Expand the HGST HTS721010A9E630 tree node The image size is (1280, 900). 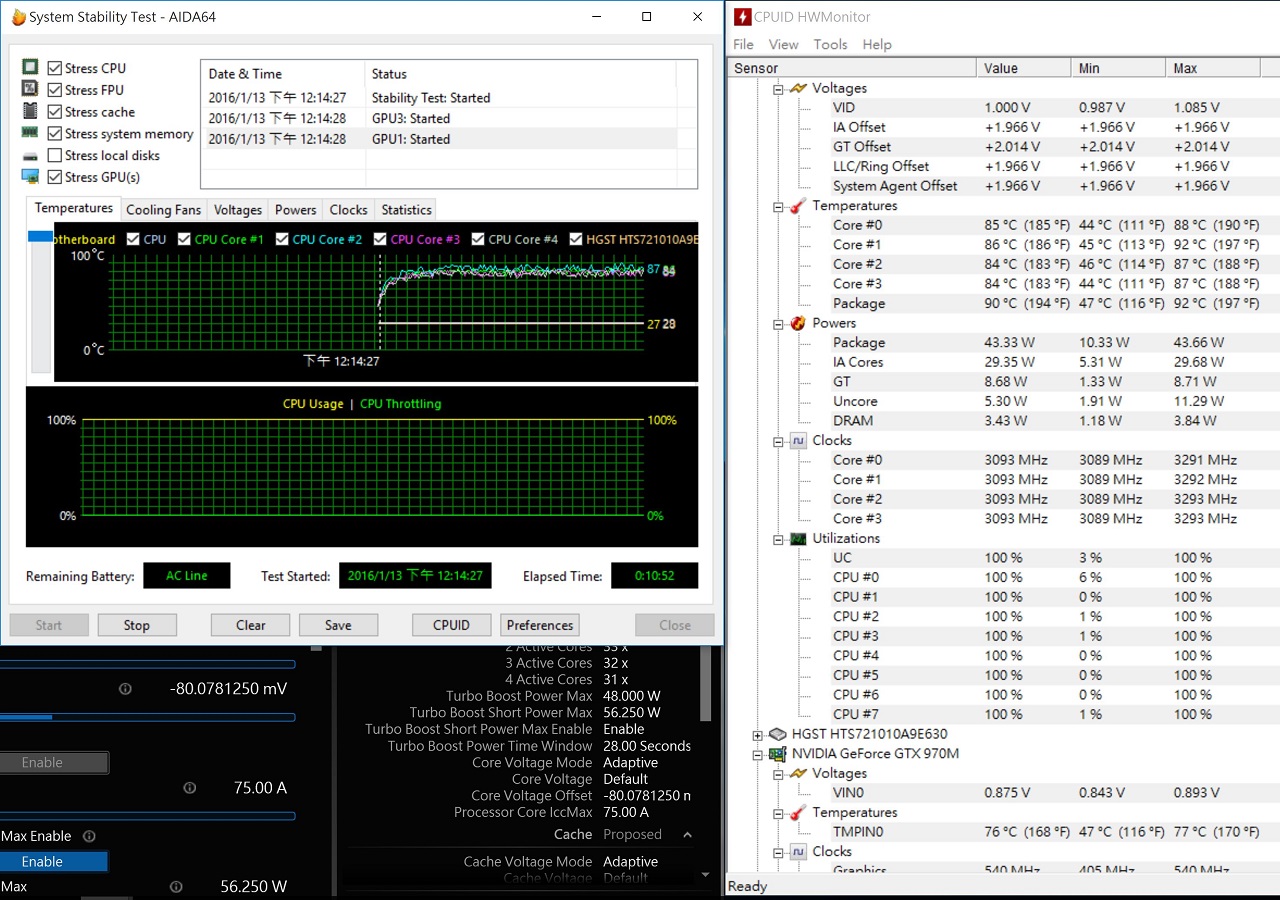[757, 735]
